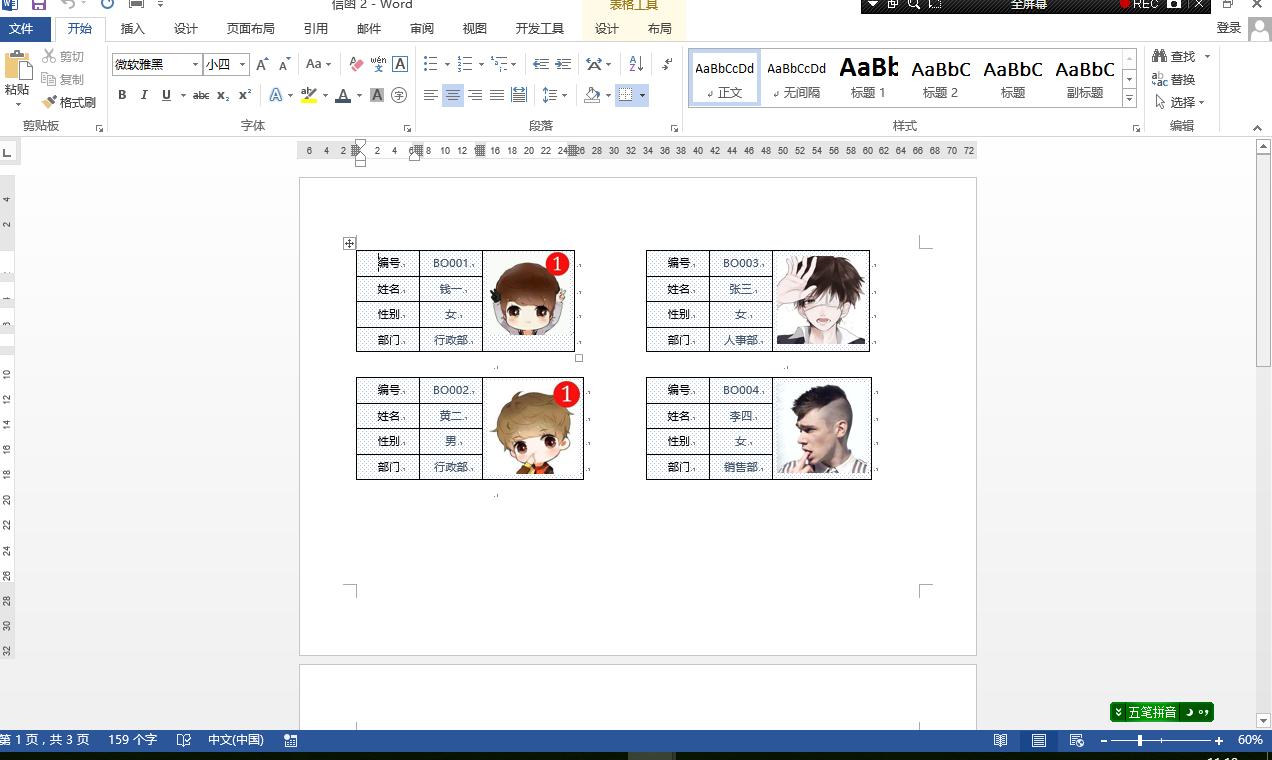
Task: Click the 替换 button
Action: click(x=1174, y=79)
